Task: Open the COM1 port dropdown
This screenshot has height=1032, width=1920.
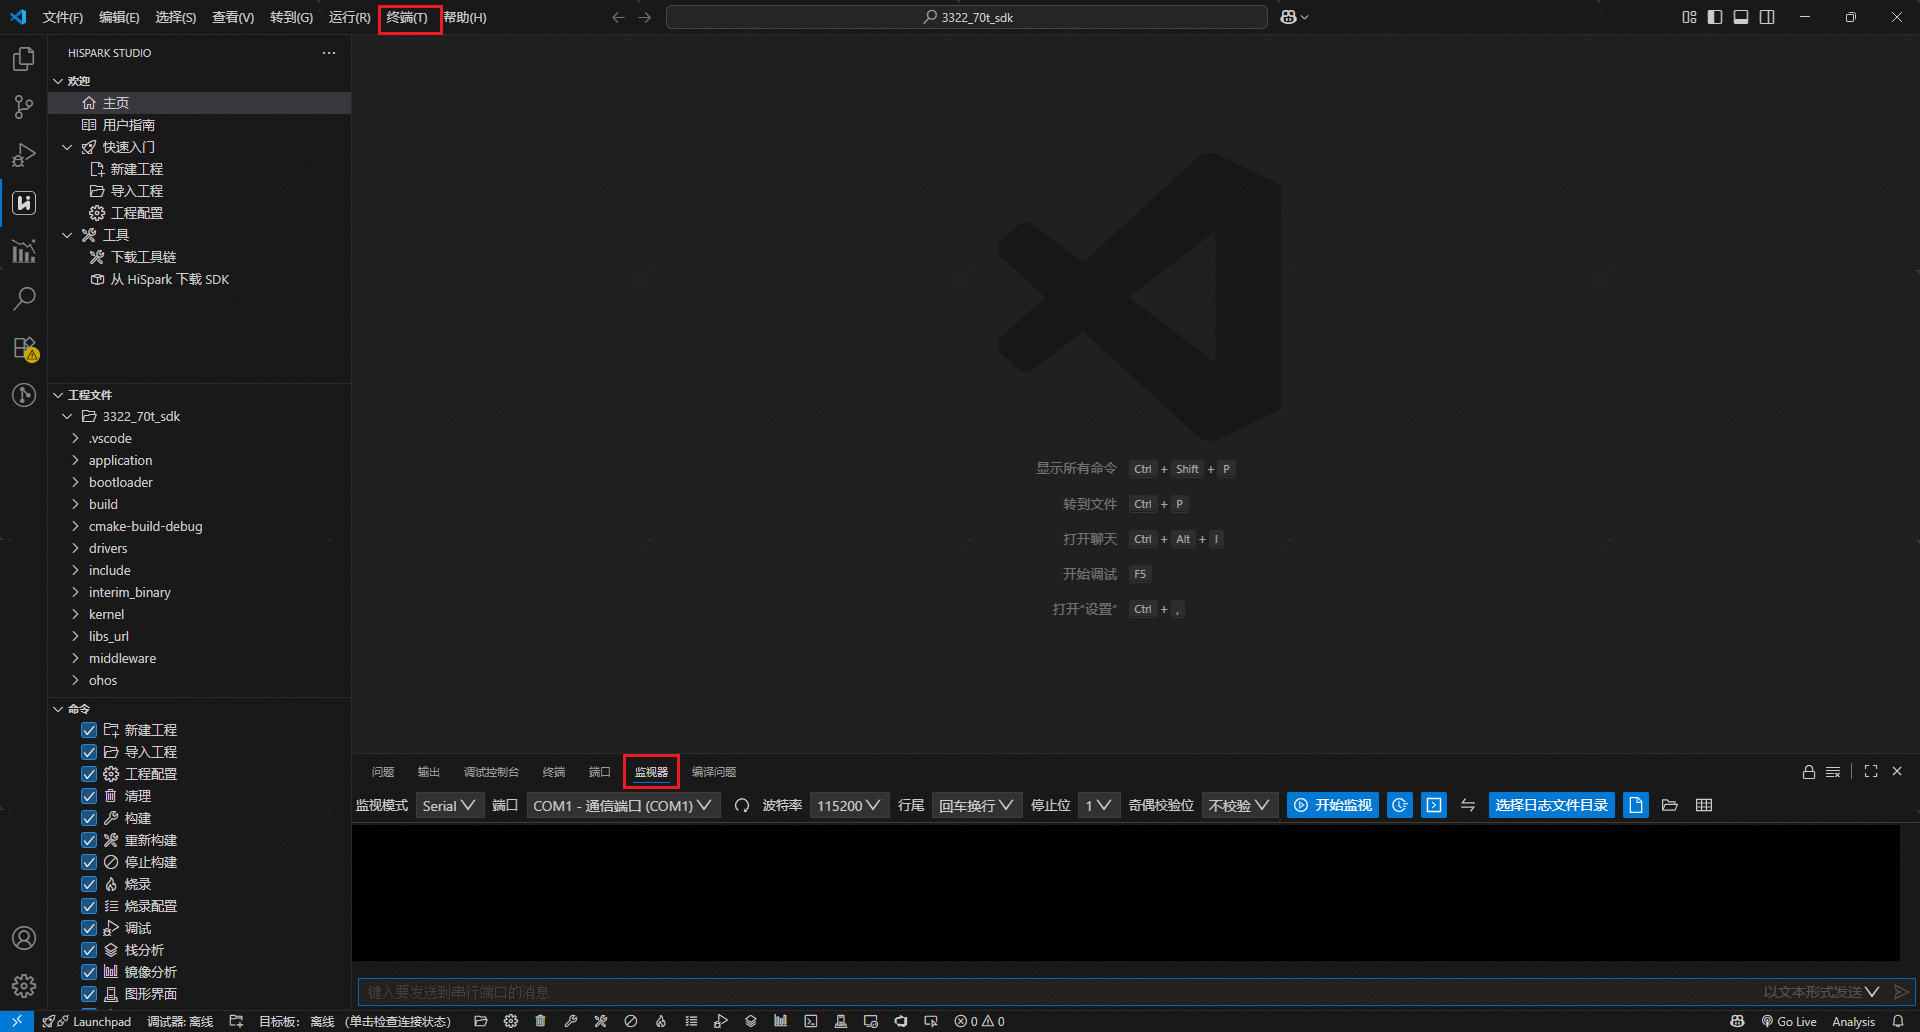Action: coord(622,806)
